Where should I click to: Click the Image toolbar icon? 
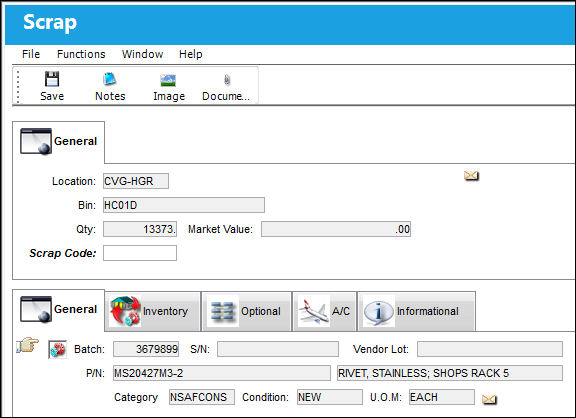point(168,80)
